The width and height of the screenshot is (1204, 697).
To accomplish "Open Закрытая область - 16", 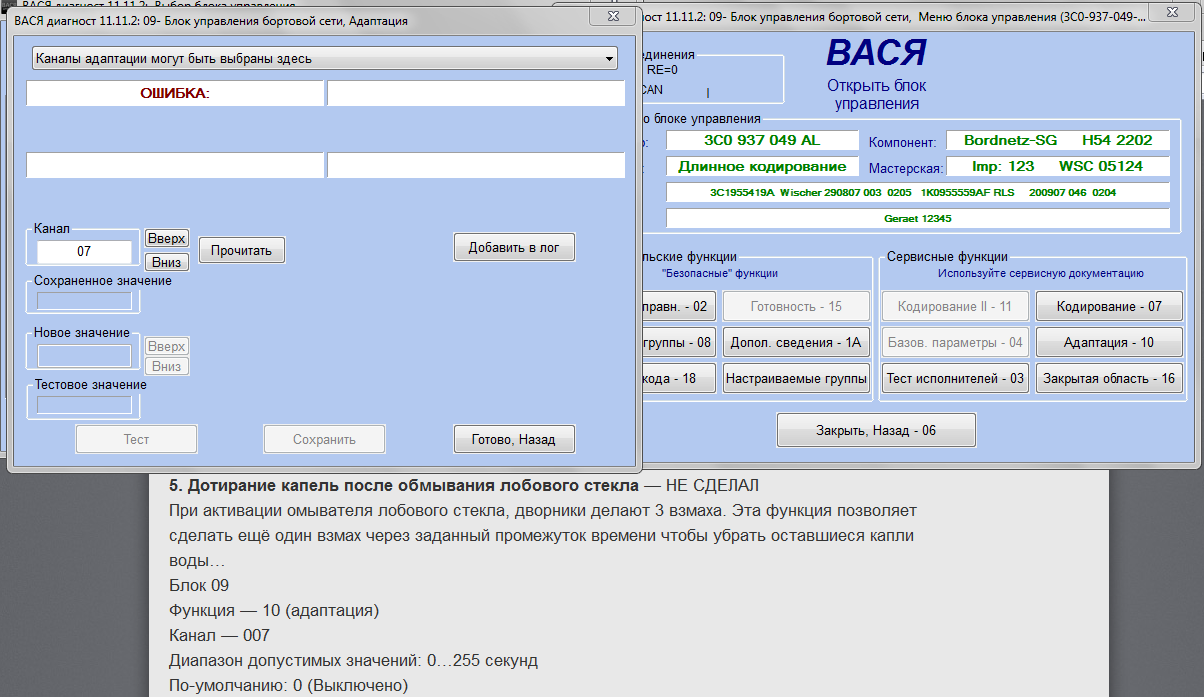I will pos(1108,378).
